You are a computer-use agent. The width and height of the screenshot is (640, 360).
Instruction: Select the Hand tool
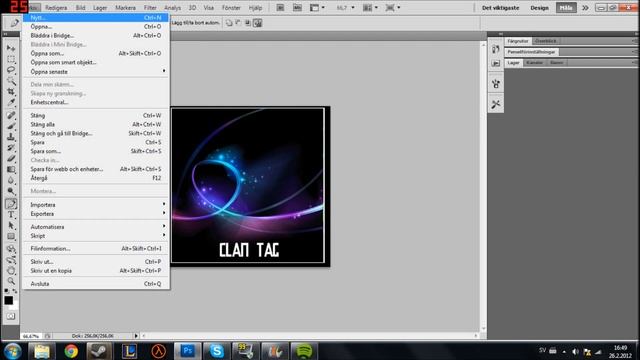pos(11,270)
